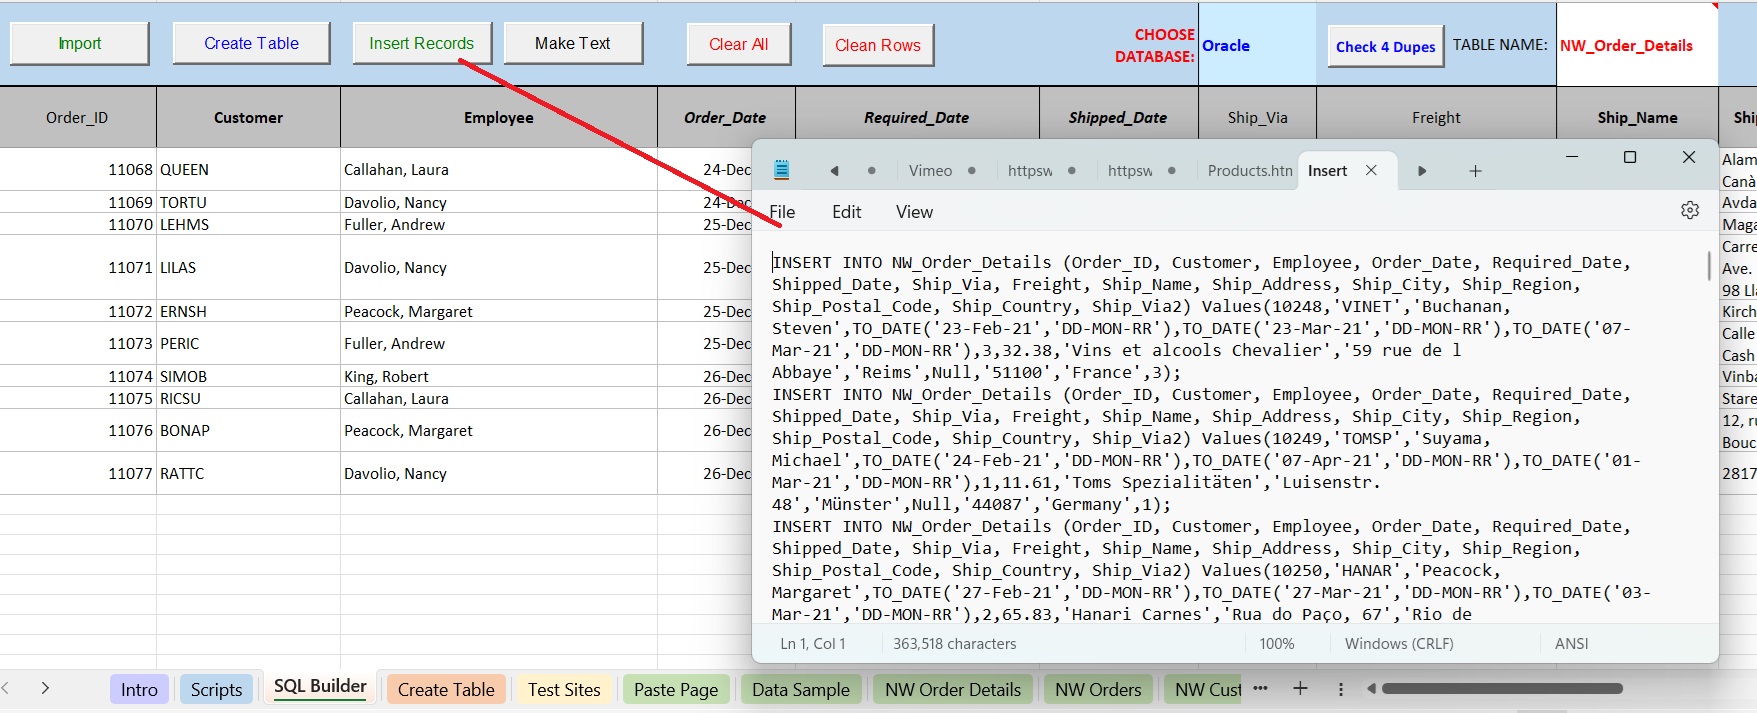Screen dimensions: 1757x713
Task: Select the Insert tab in Notepad
Action: 1327,171
